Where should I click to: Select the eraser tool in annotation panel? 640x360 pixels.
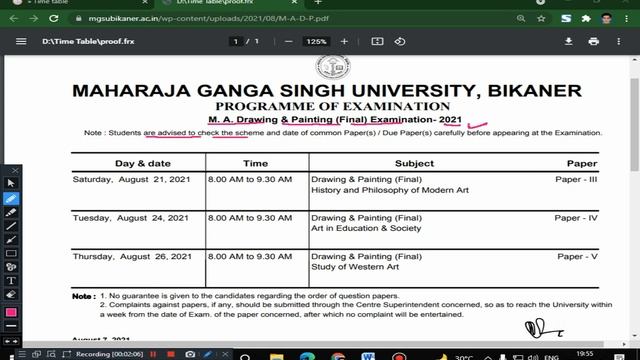pos(11,294)
